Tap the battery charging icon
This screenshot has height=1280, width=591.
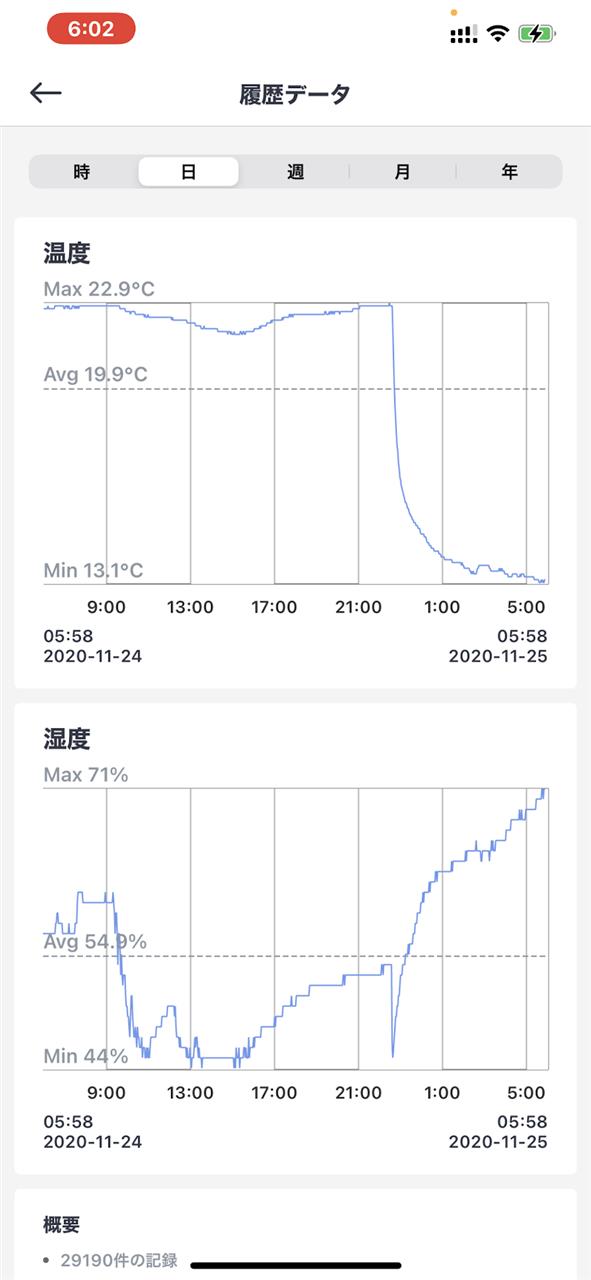536,33
